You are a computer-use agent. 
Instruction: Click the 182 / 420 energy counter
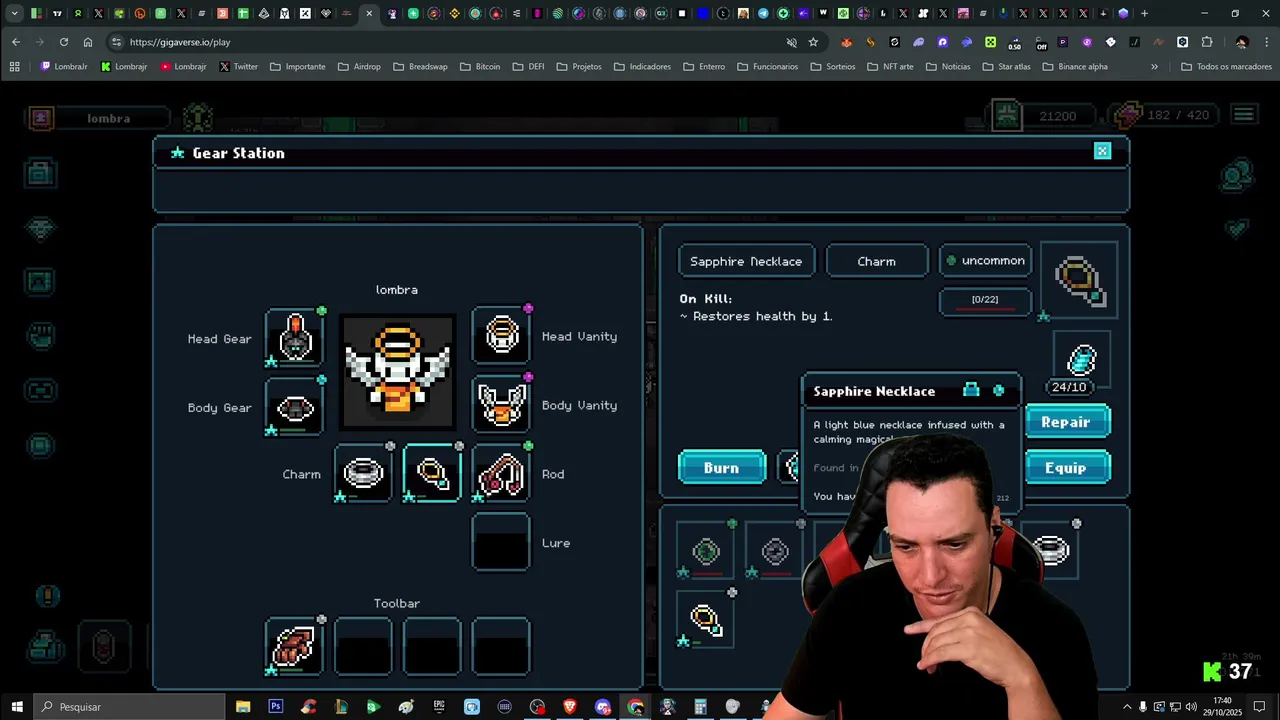[1163, 115]
